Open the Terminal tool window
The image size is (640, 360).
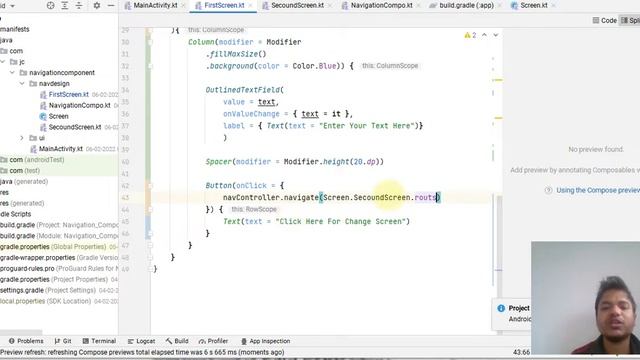click(x=99, y=341)
